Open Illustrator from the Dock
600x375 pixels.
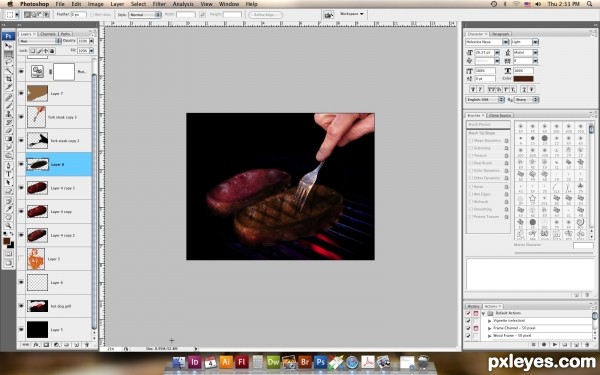pos(226,362)
